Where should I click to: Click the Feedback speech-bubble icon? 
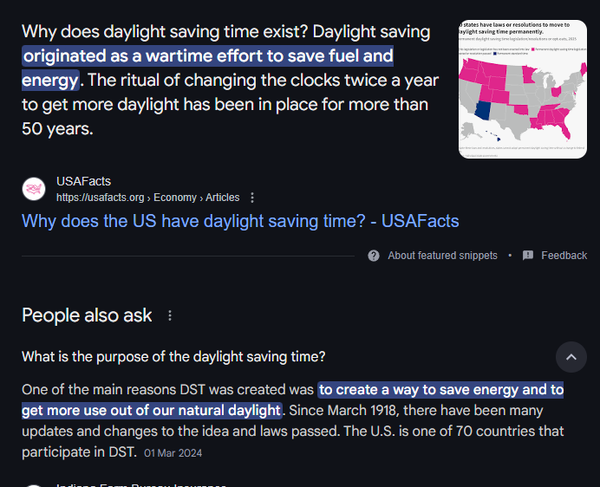tap(528, 256)
